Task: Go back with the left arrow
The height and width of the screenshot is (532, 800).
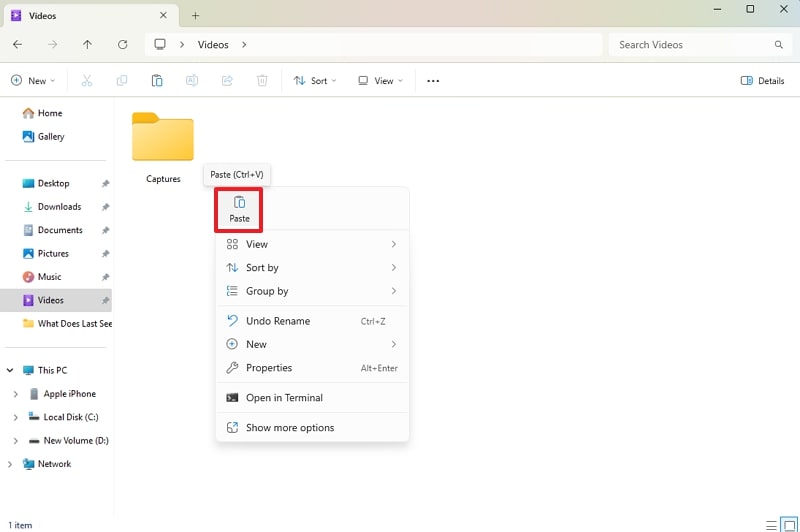Action: (17, 44)
